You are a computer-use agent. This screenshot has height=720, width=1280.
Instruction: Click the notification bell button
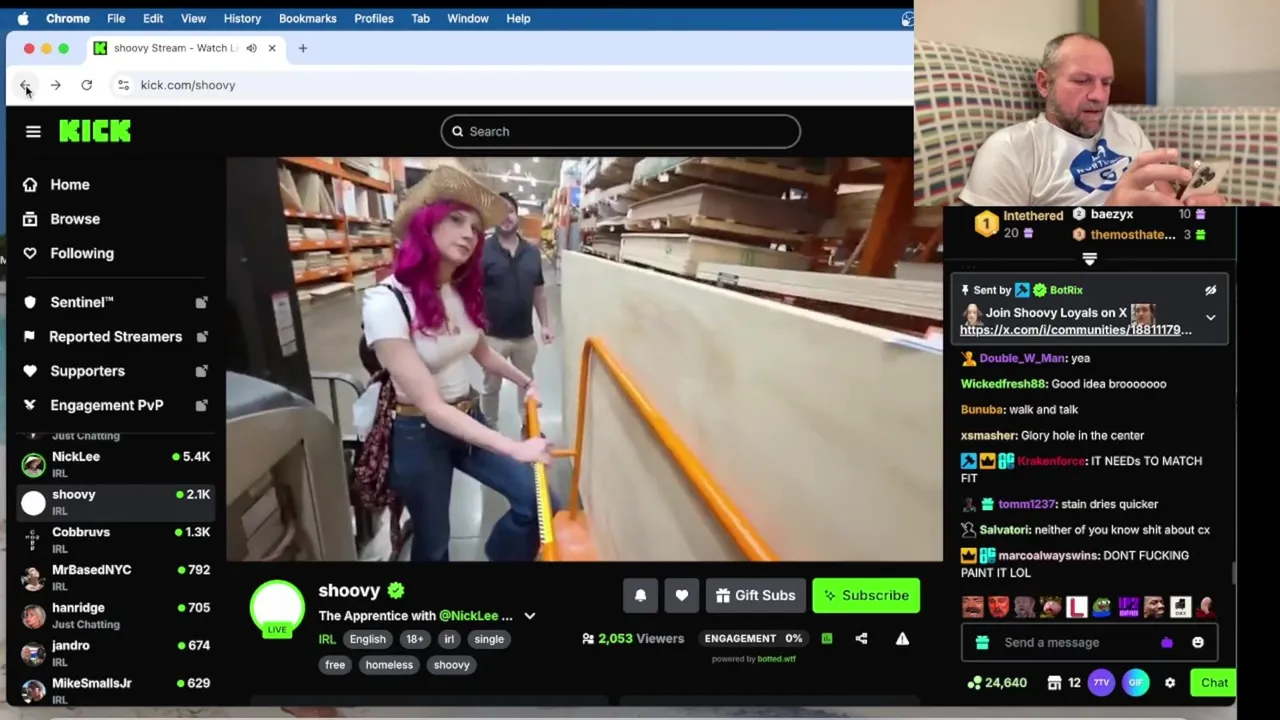[x=641, y=595]
